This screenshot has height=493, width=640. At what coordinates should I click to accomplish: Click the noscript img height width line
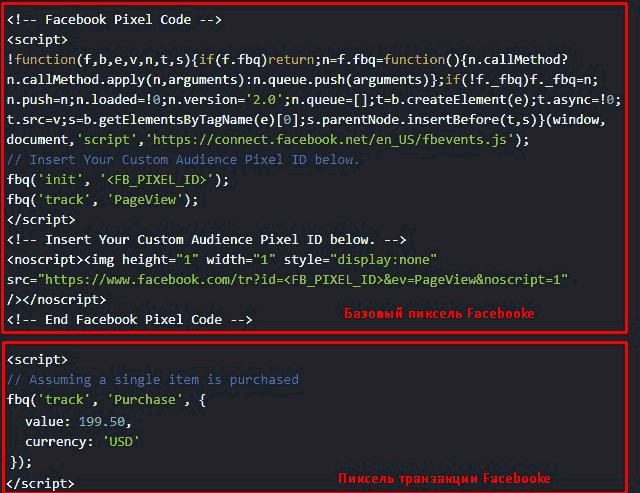(222, 260)
